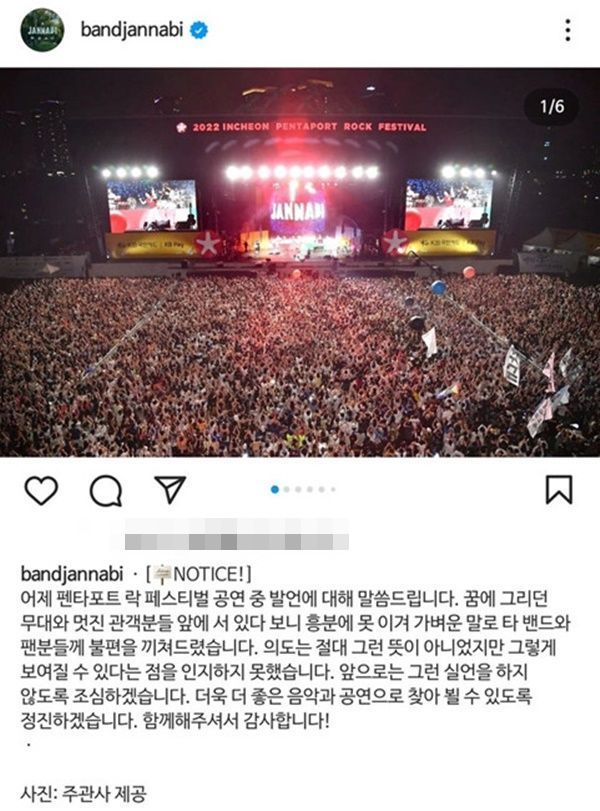Open the bandjannabi username in the header
This screenshot has height=811, width=600.
point(132,30)
